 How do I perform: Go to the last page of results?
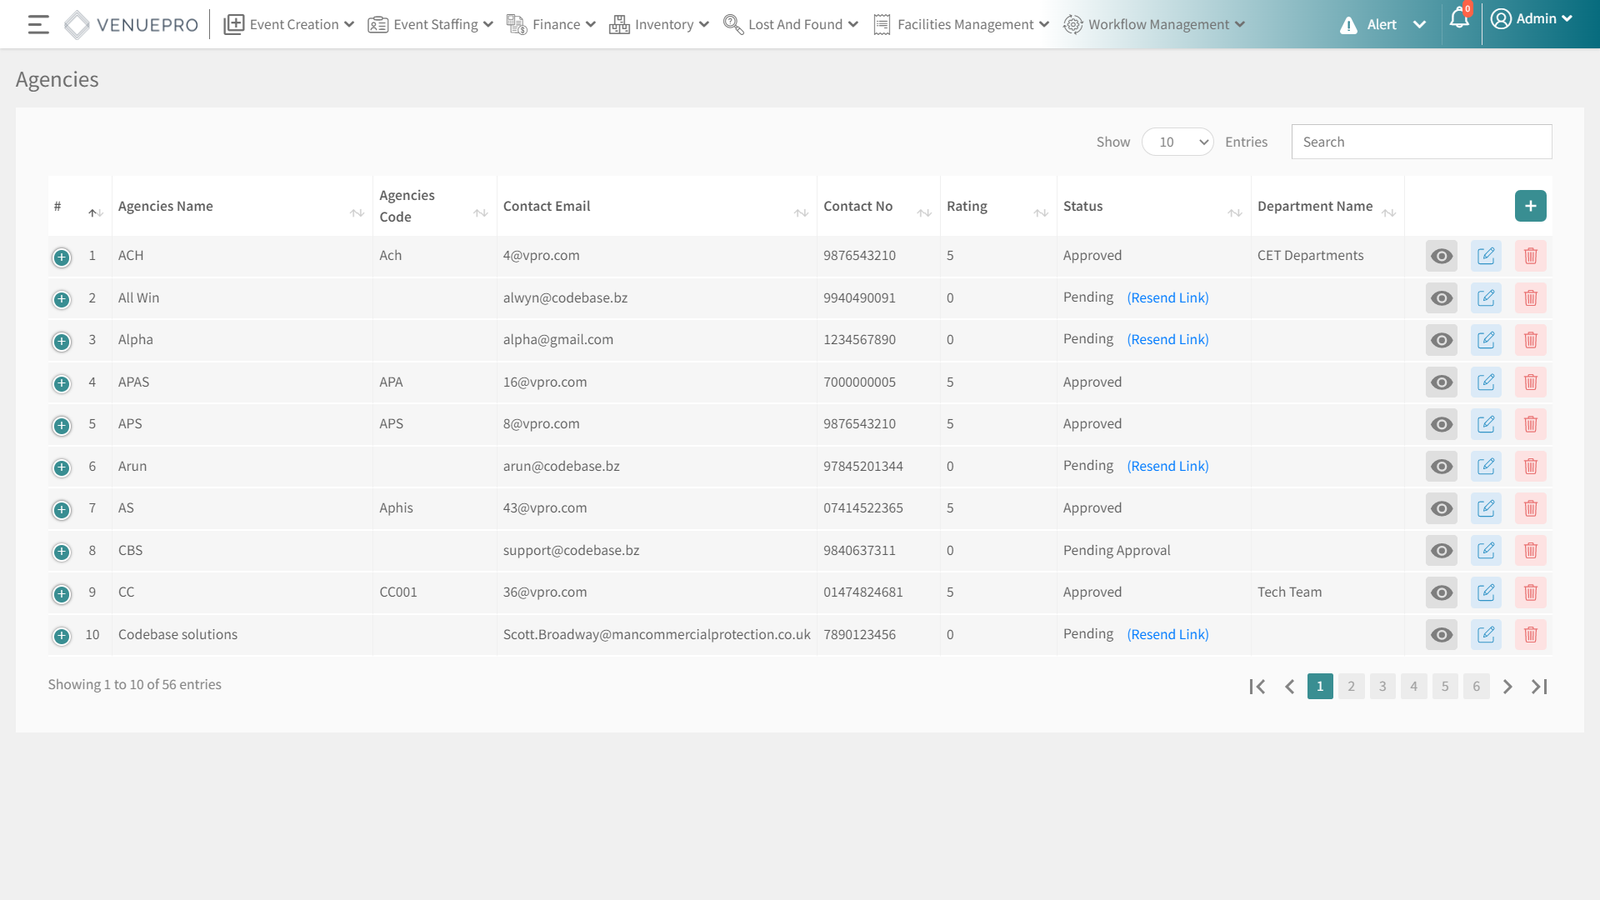[x=1539, y=686]
